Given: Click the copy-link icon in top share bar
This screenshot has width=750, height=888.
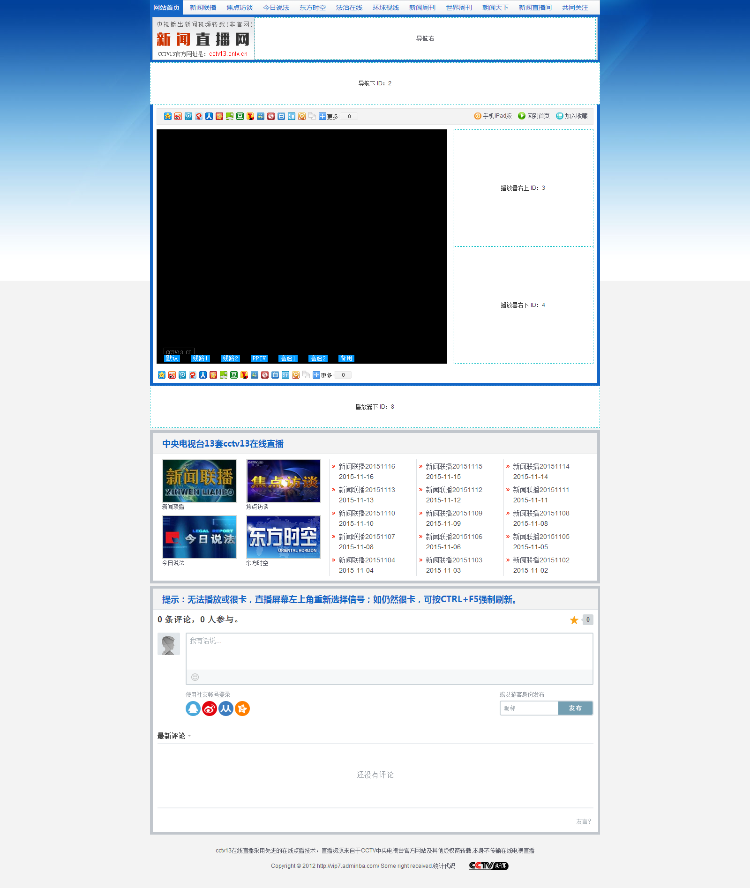Looking at the screenshot, I should 312,116.
